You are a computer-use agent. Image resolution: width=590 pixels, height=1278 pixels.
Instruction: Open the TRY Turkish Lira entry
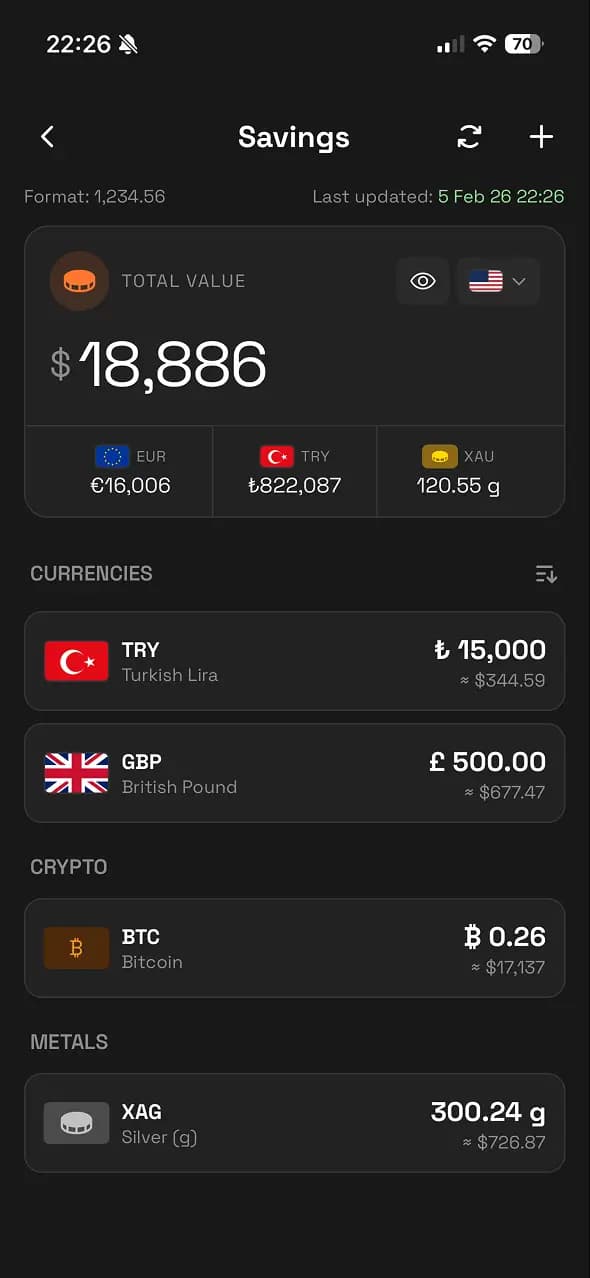point(295,660)
